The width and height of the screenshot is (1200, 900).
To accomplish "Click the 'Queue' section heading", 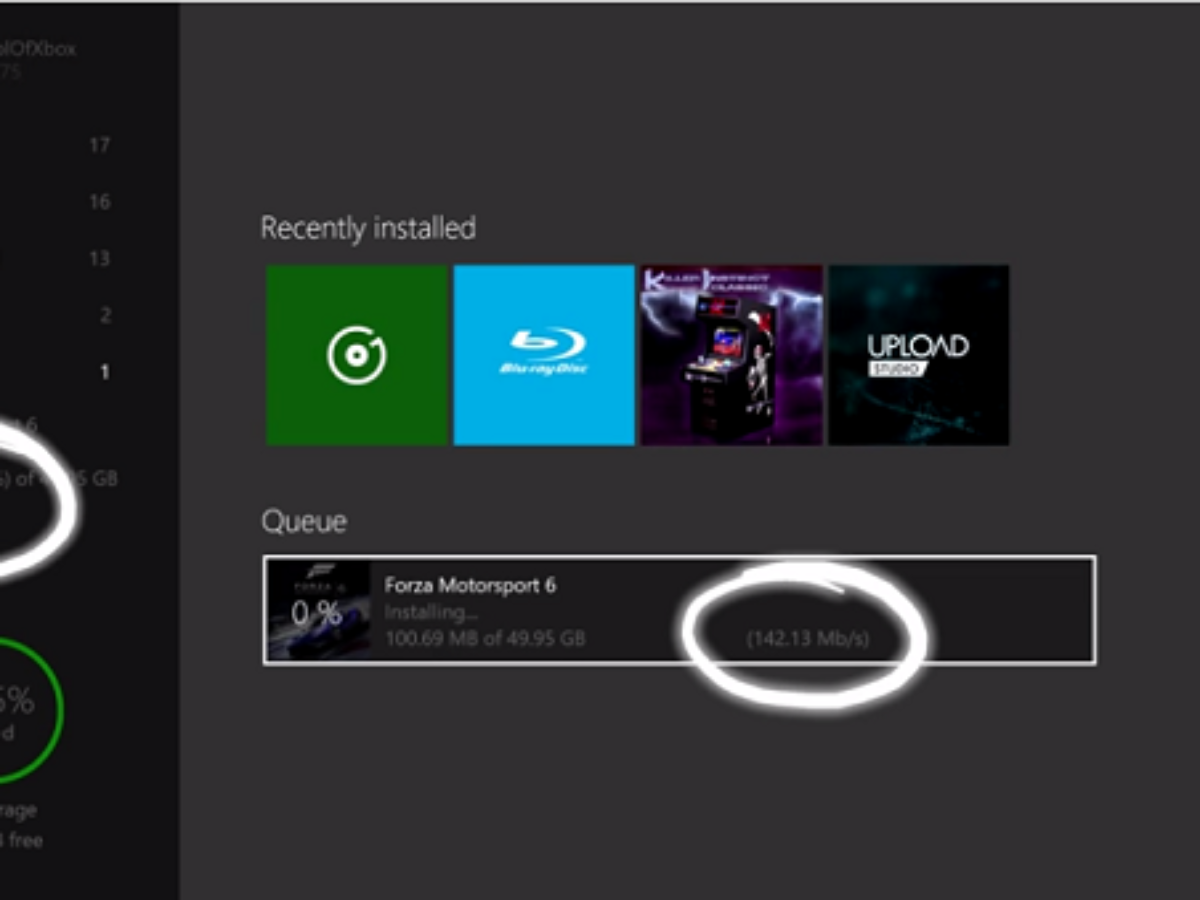I will pyautogui.click(x=304, y=522).
